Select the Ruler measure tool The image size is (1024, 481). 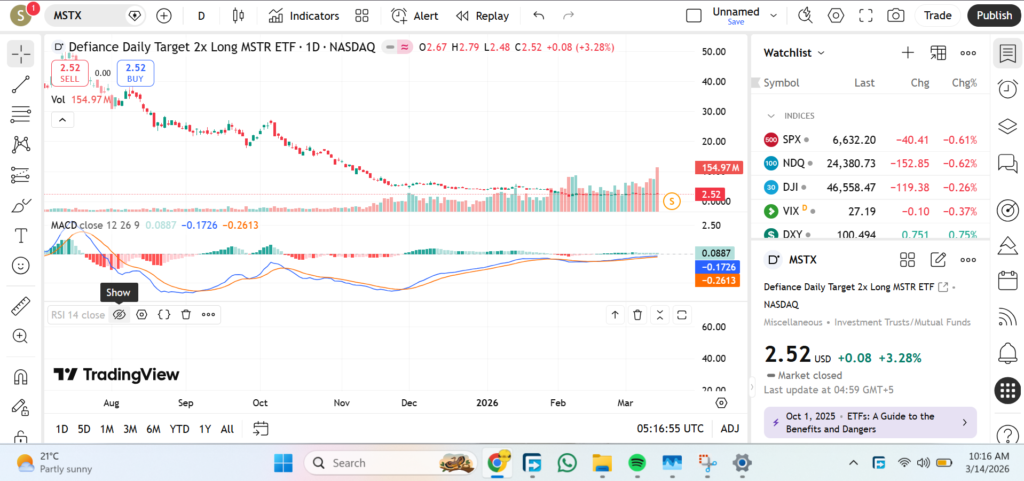pyautogui.click(x=20, y=307)
